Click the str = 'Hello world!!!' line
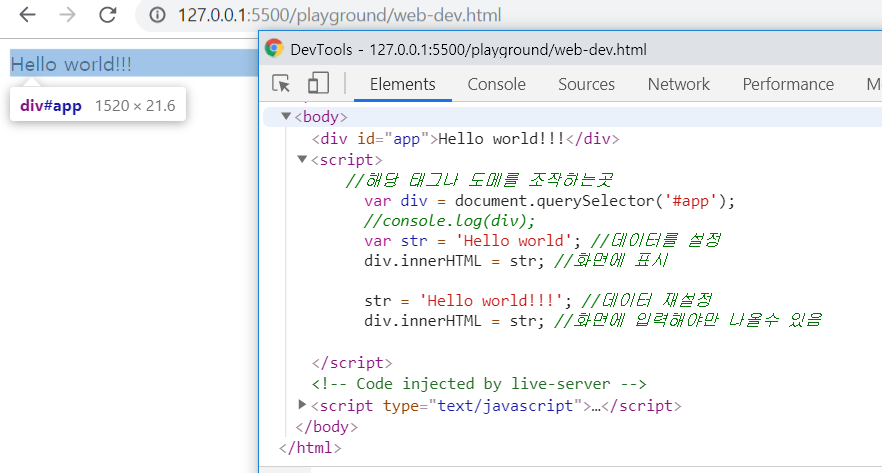This screenshot has width=882, height=473. coord(468,300)
